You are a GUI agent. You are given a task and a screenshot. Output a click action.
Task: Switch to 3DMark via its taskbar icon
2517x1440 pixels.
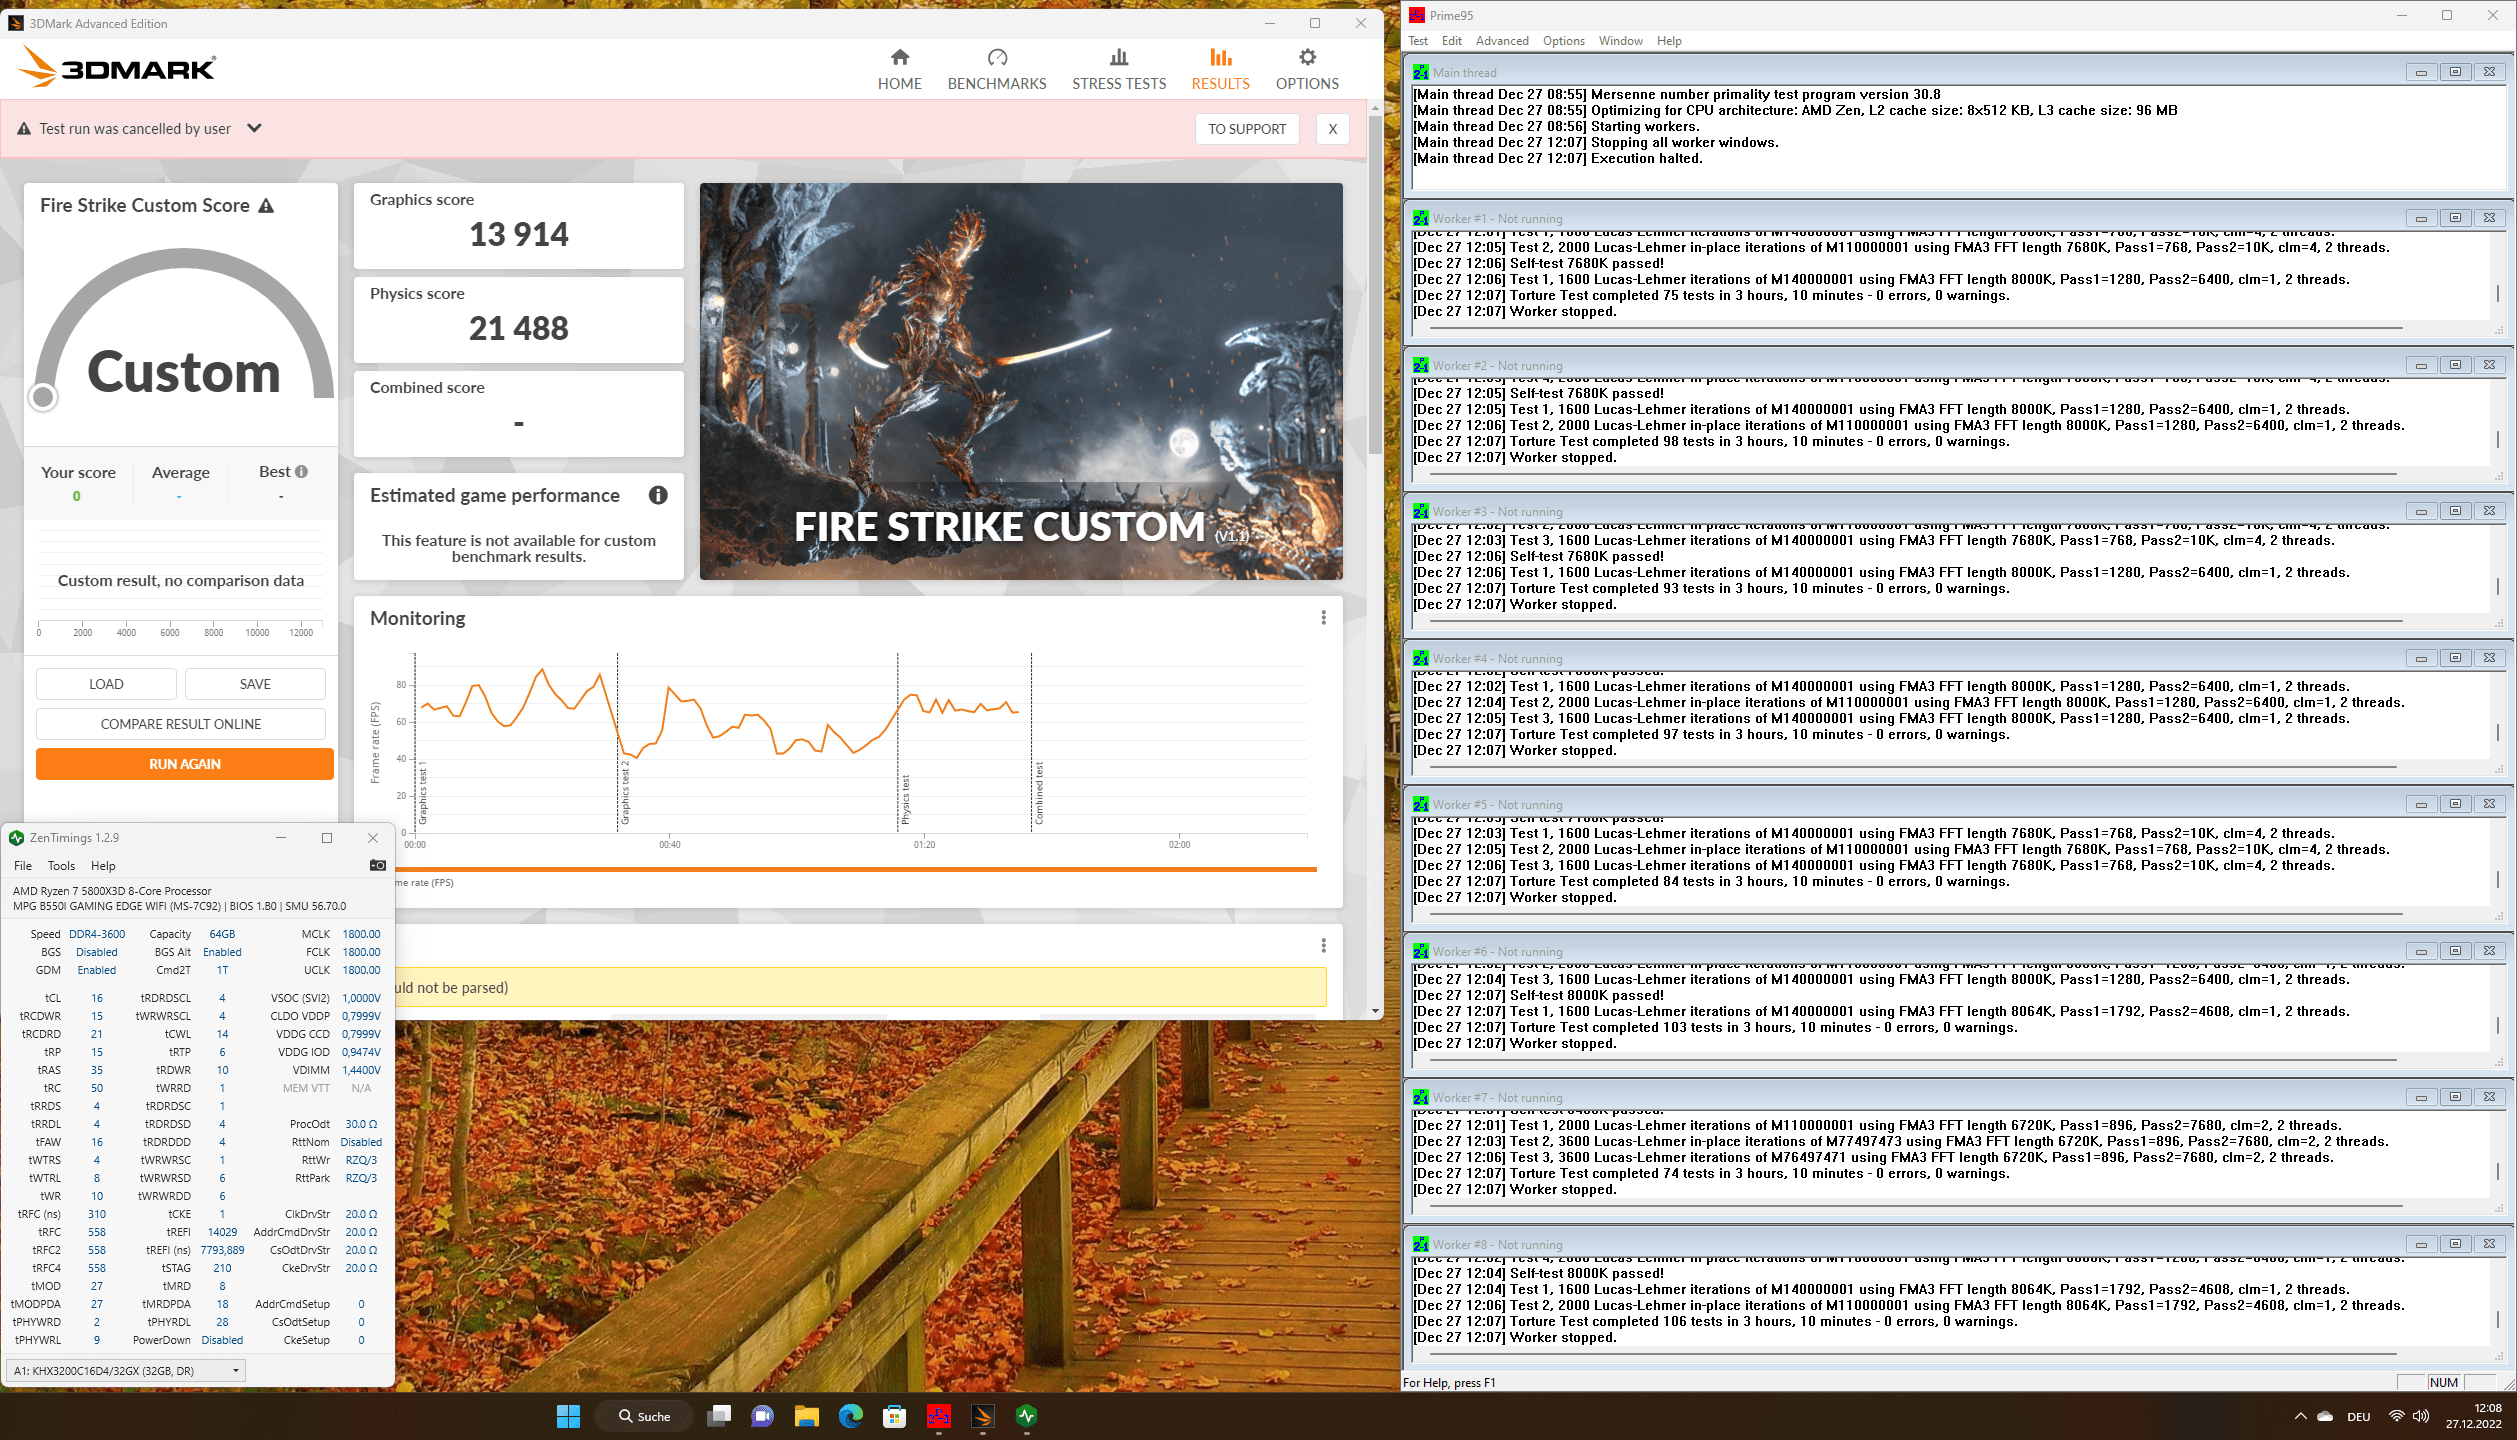click(x=983, y=1416)
